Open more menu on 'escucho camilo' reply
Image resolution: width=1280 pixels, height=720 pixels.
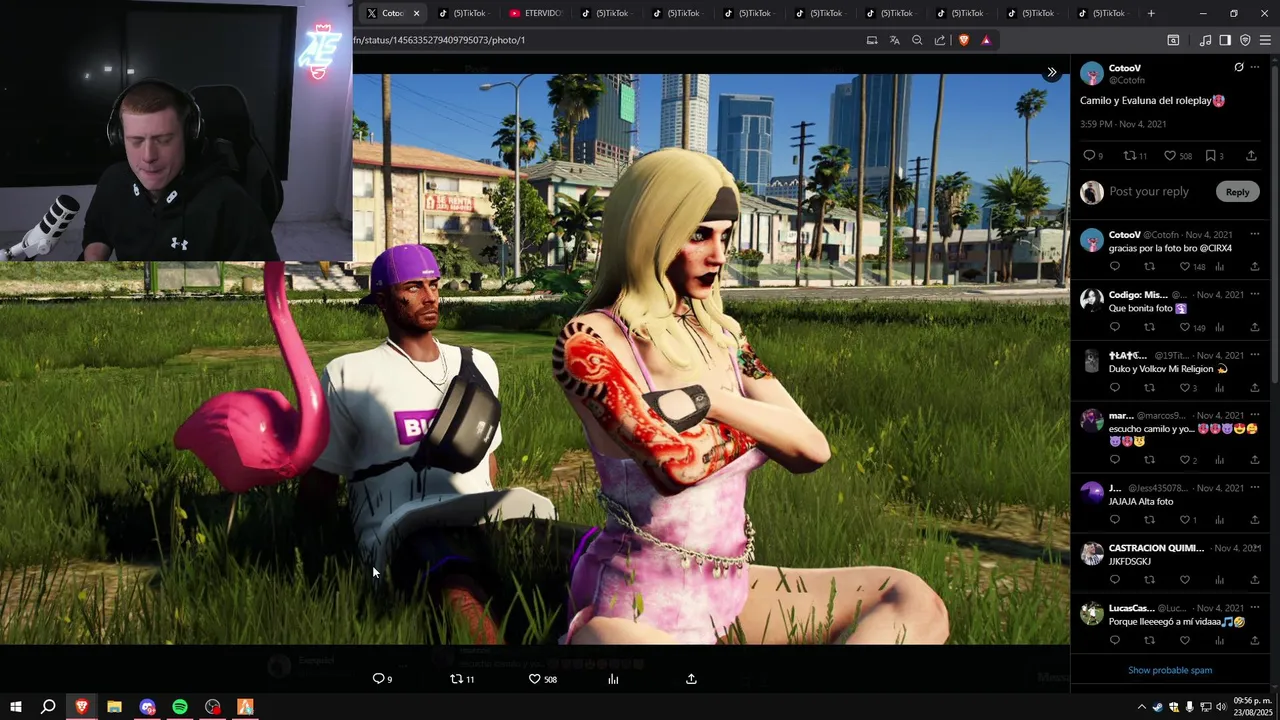1255,415
